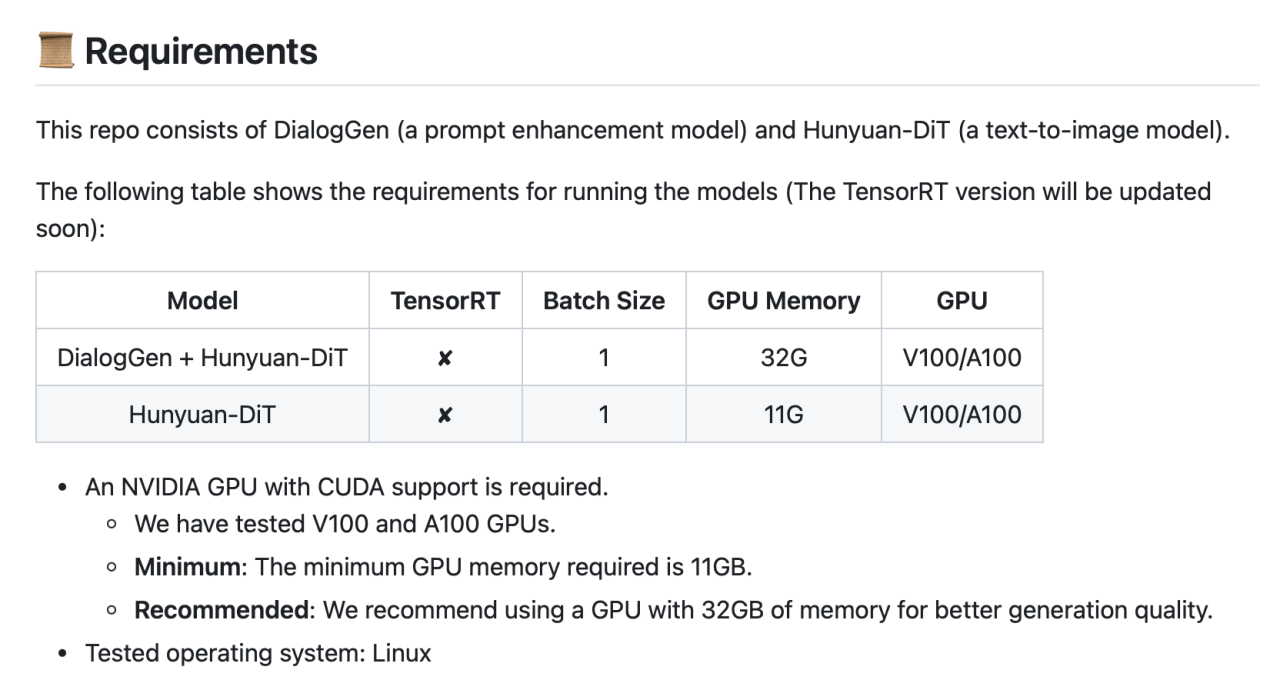The image size is (1280, 700).
Task: Click the Batch Size column header
Action: point(604,300)
